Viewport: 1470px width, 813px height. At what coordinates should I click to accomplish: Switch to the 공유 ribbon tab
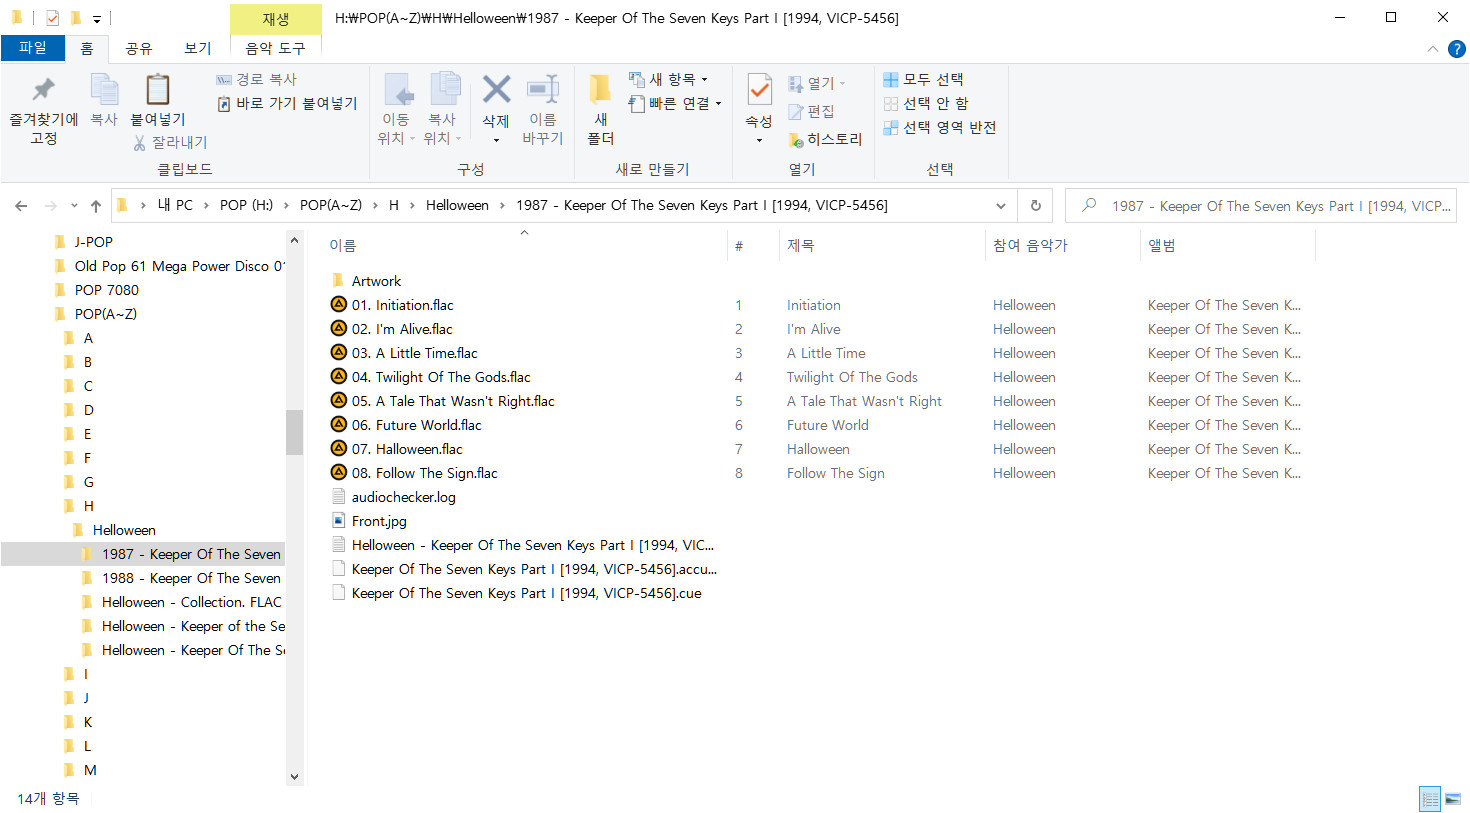tap(139, 48)
